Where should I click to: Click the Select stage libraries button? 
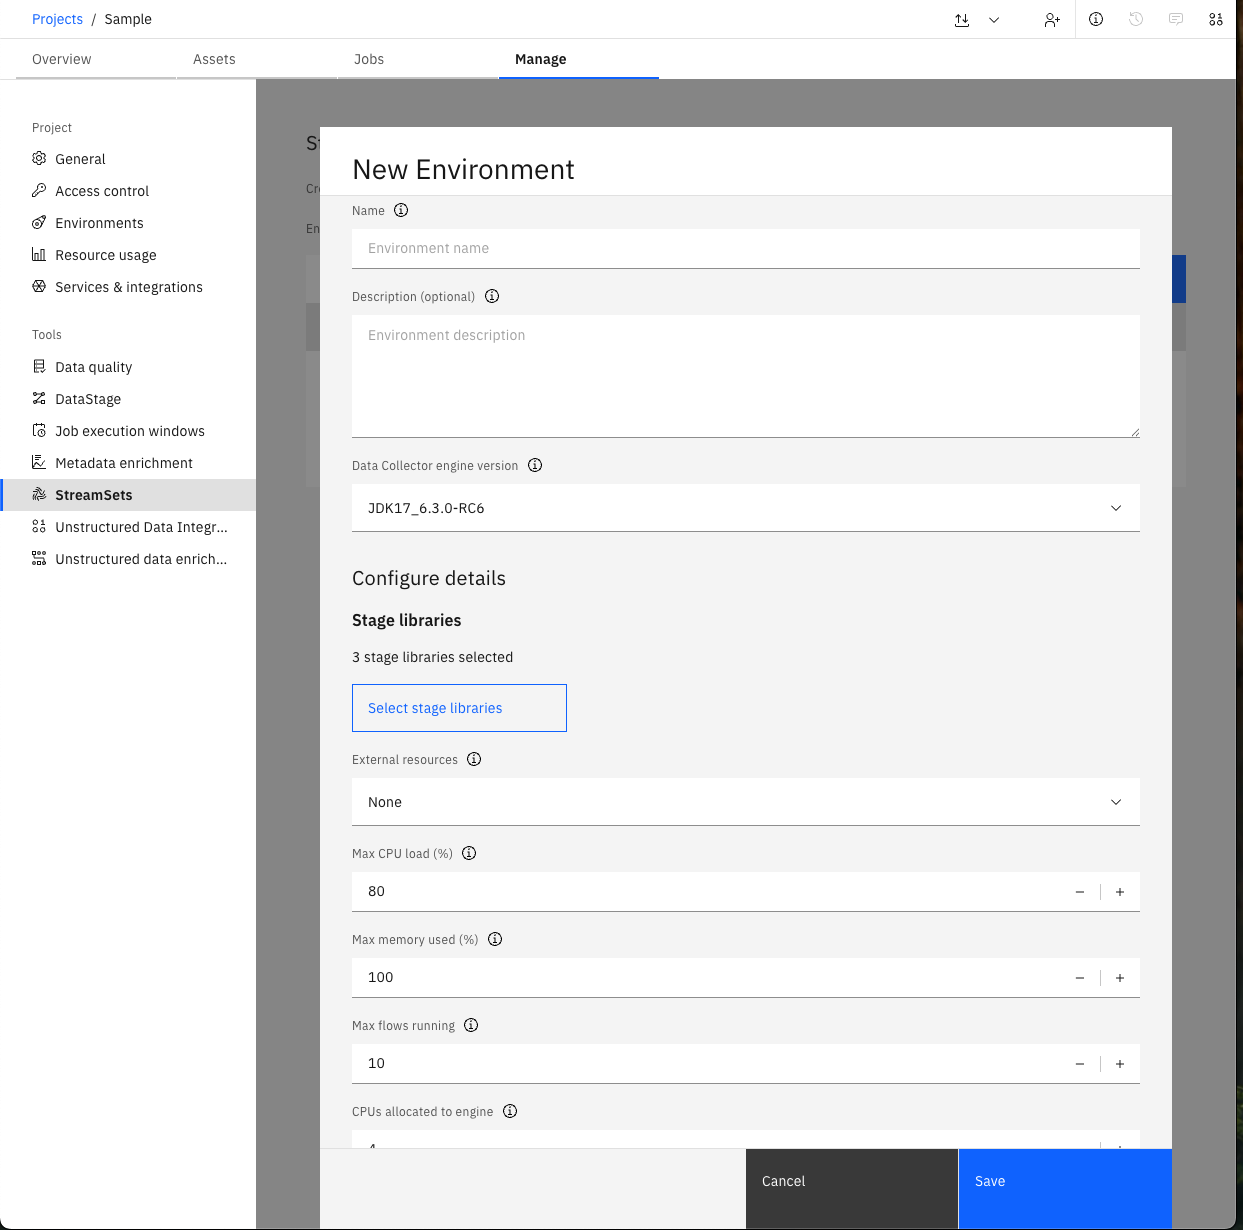[x=459, y=708]
